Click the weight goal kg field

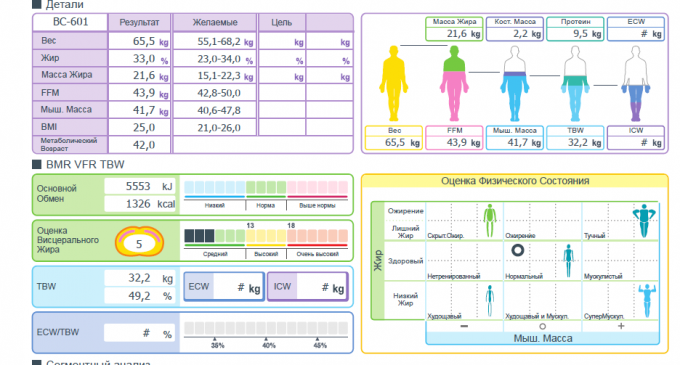[282, 42]
